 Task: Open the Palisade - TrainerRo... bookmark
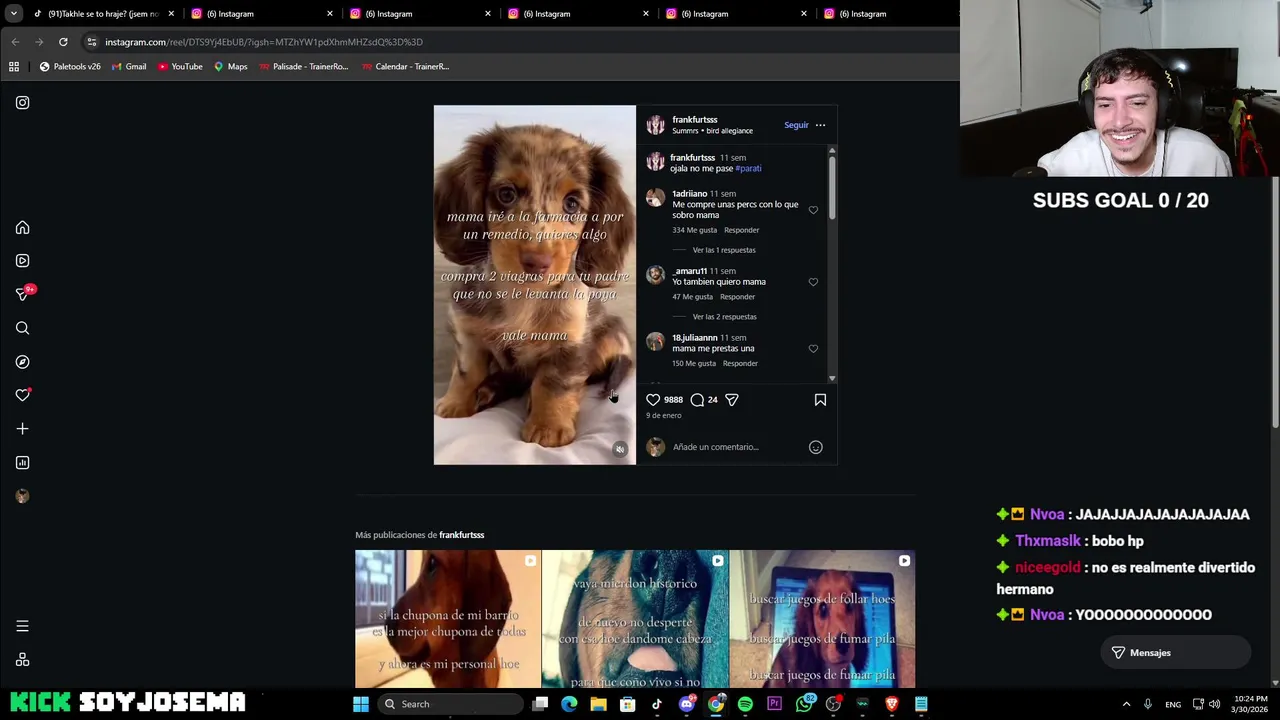pos(303,67)
